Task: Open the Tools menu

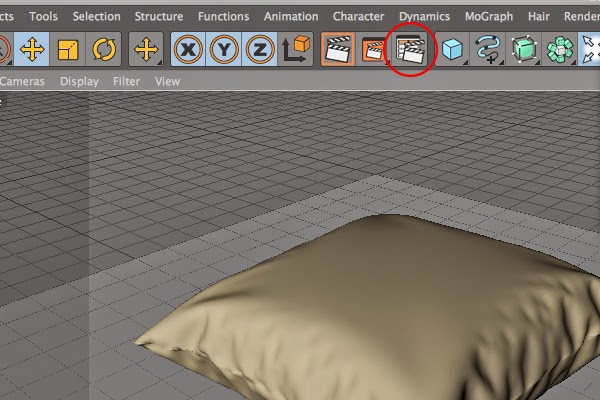Action: tap(43, 16)
